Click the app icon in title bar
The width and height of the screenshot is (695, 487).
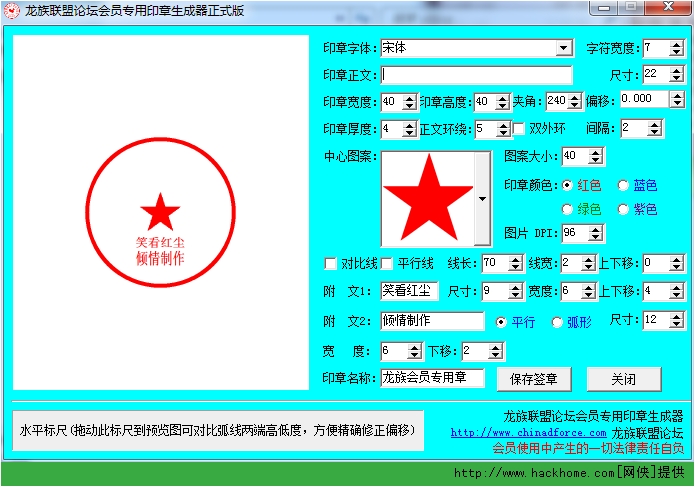[x=12, y=11]
